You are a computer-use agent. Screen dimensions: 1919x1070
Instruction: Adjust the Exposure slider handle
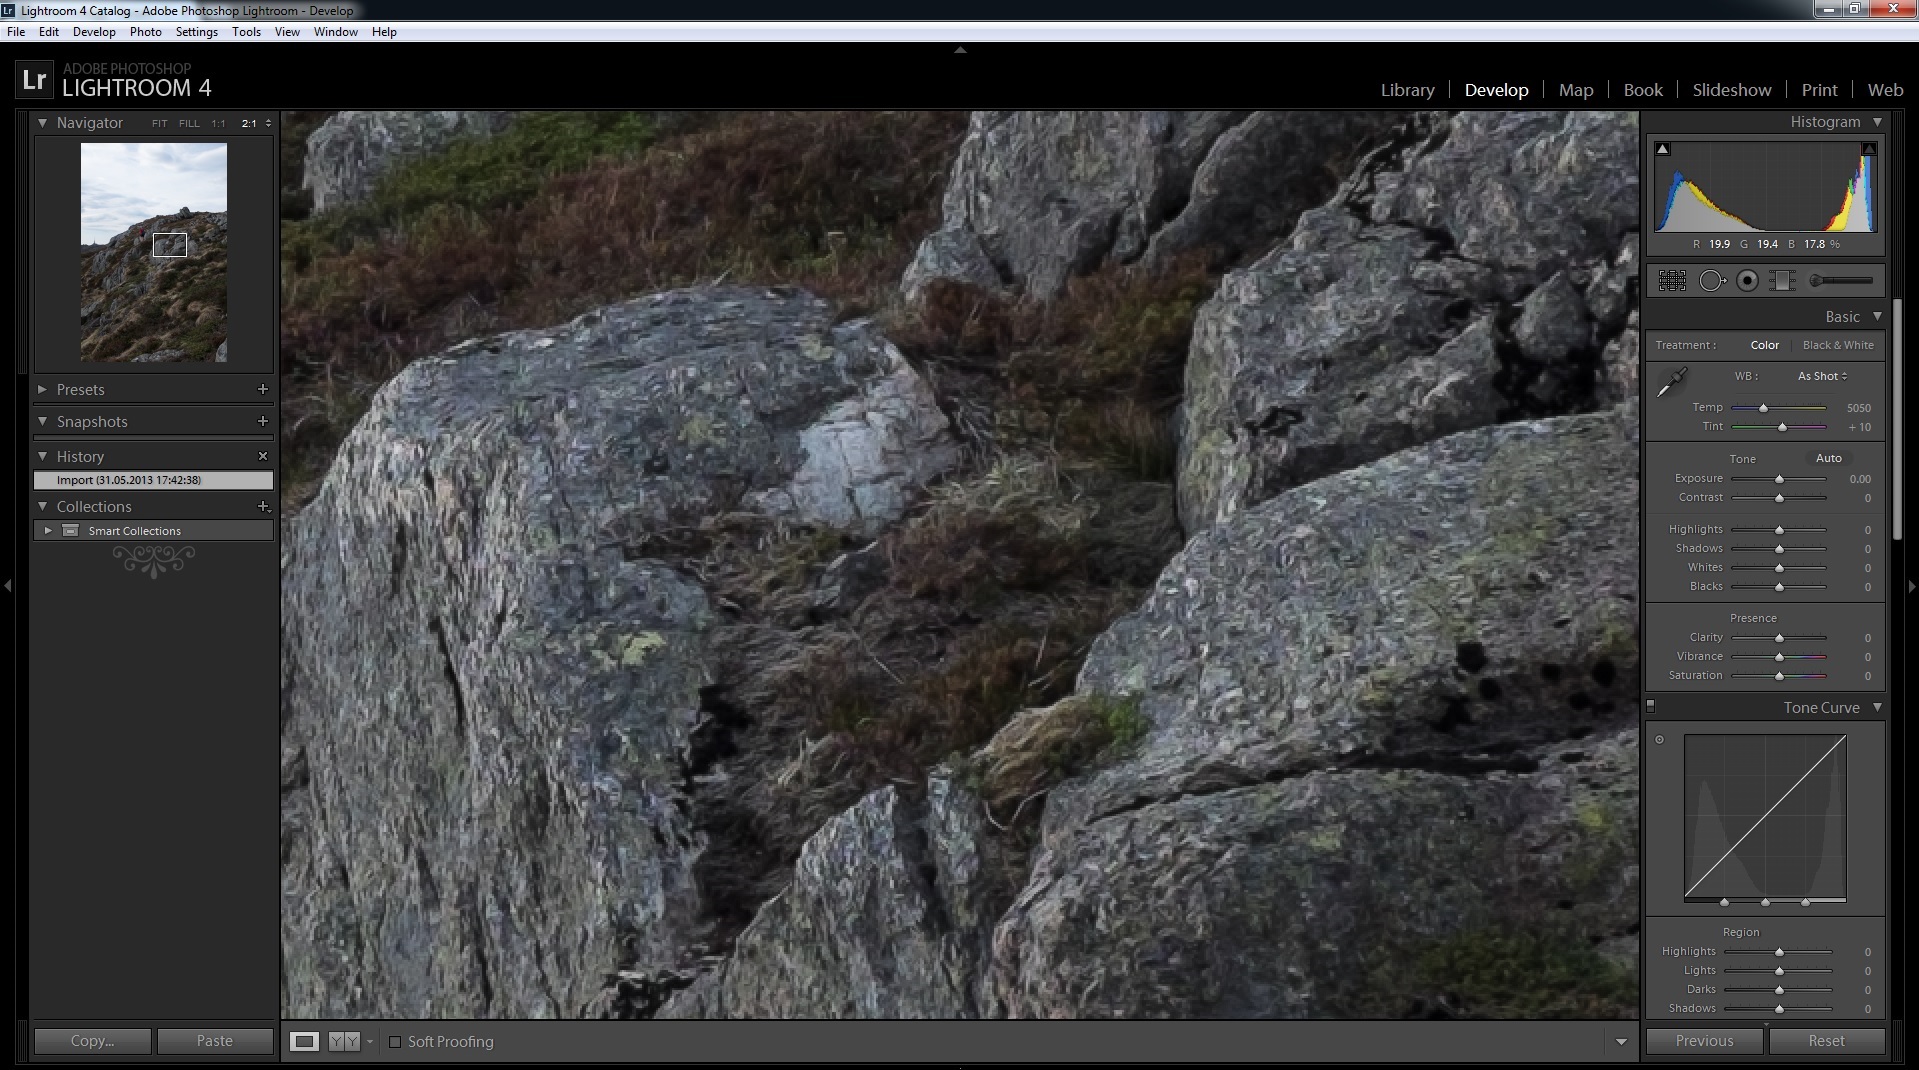click(1779, 479)
